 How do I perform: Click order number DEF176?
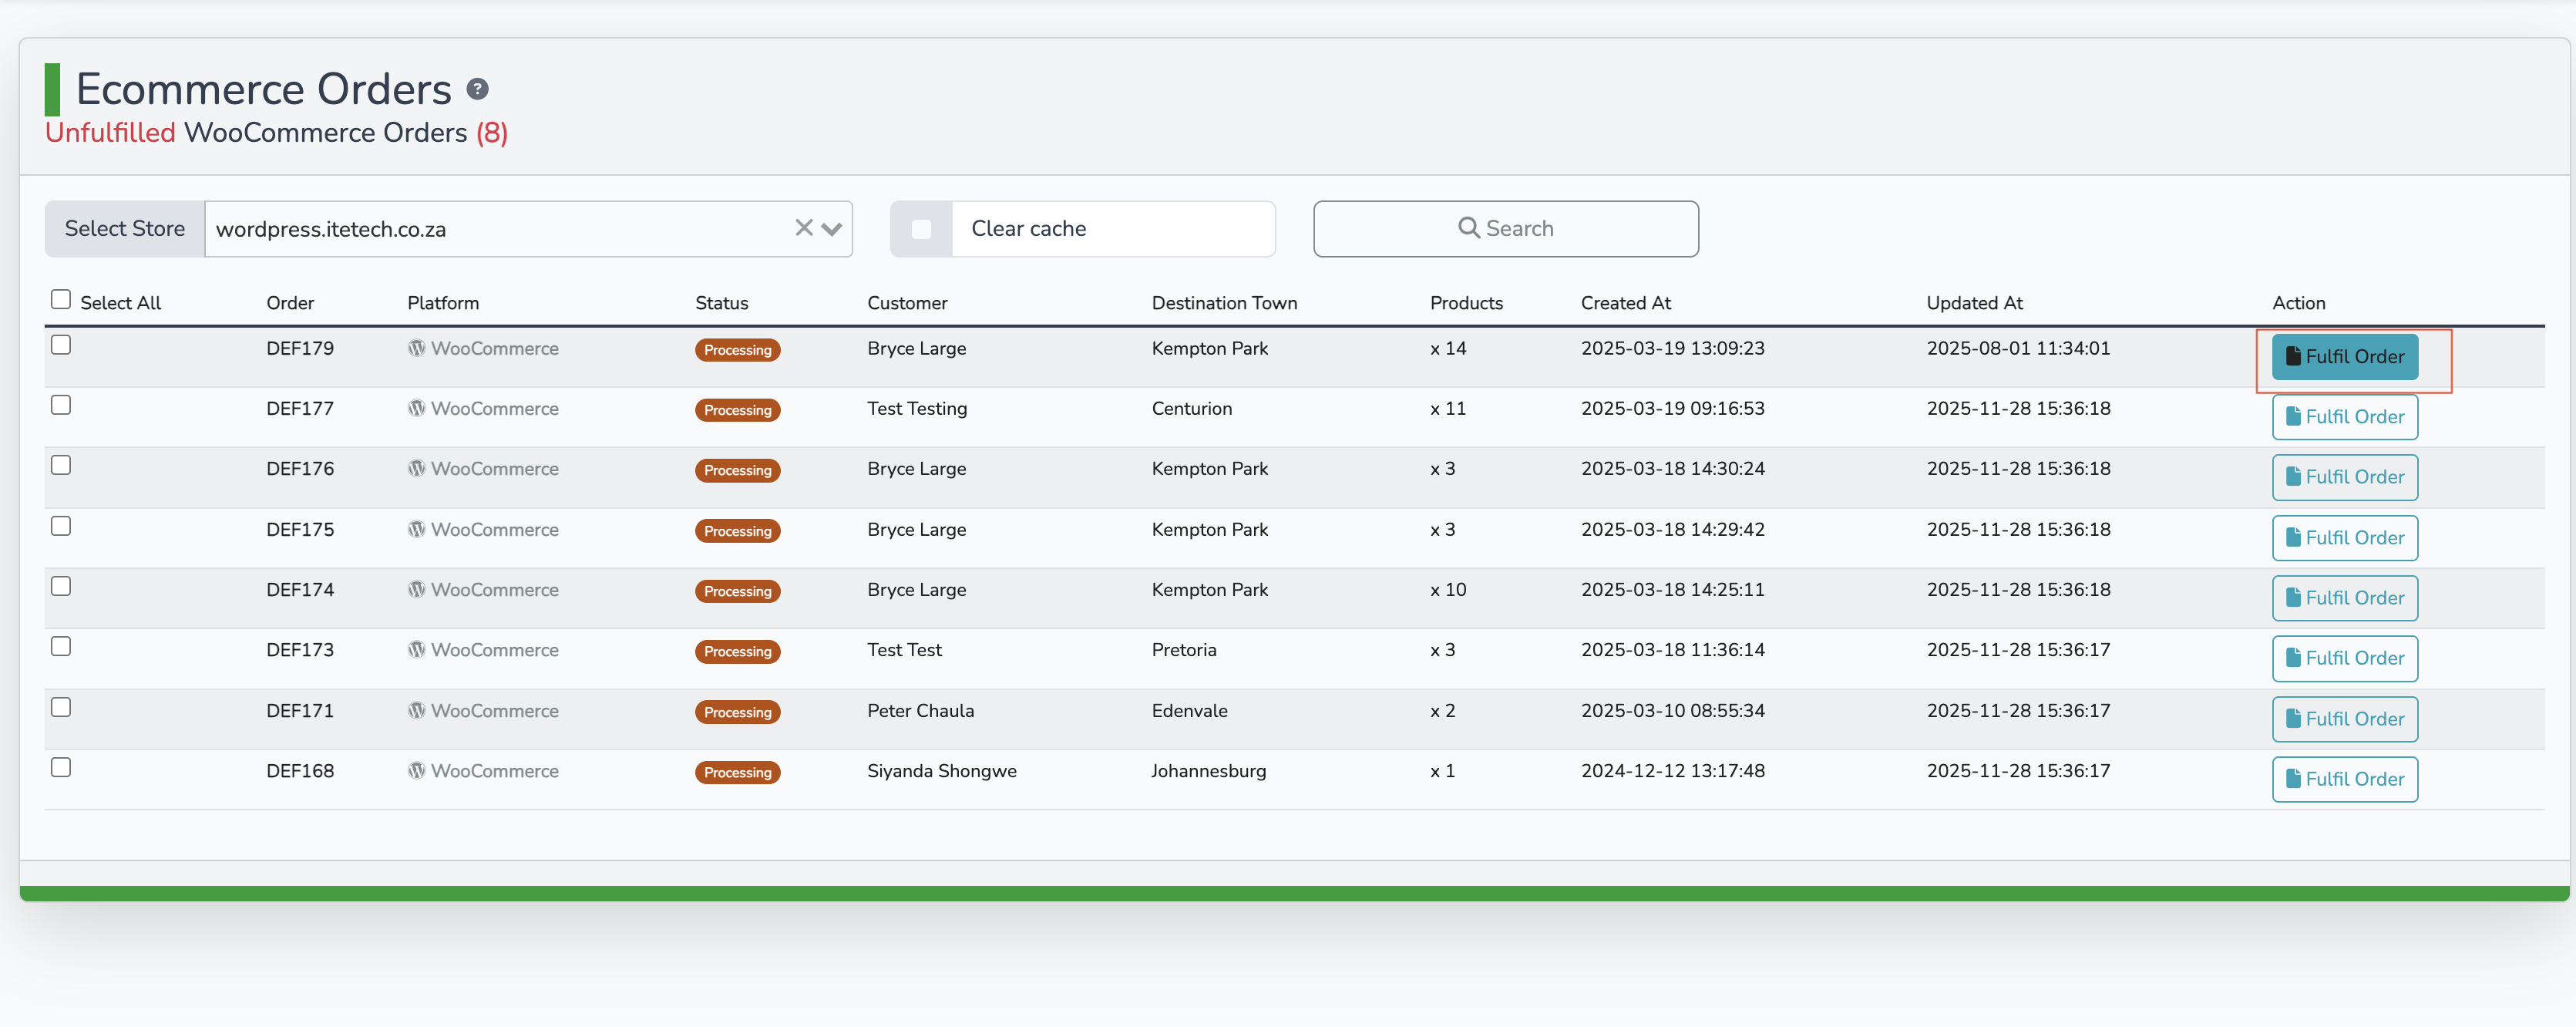[x=300, y=468]
